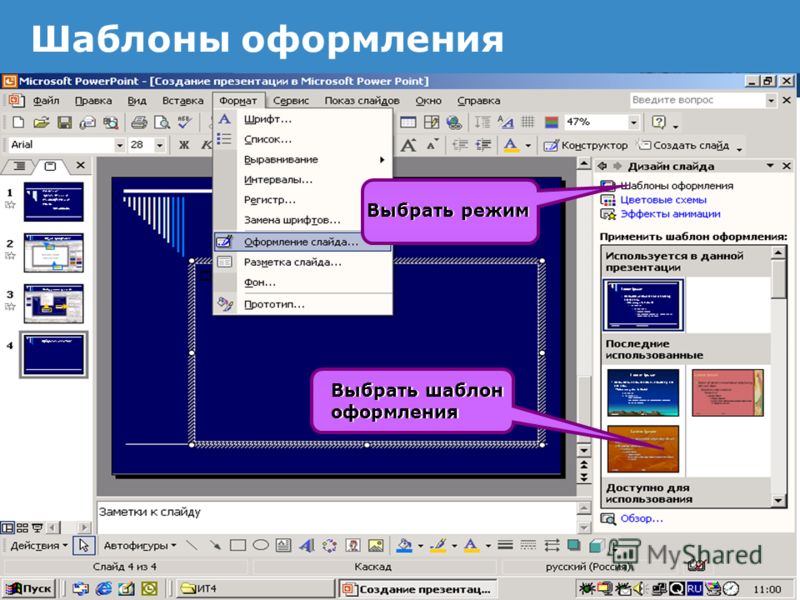
Task: Open a file with the Open folder icon
Action: [41, 122]
